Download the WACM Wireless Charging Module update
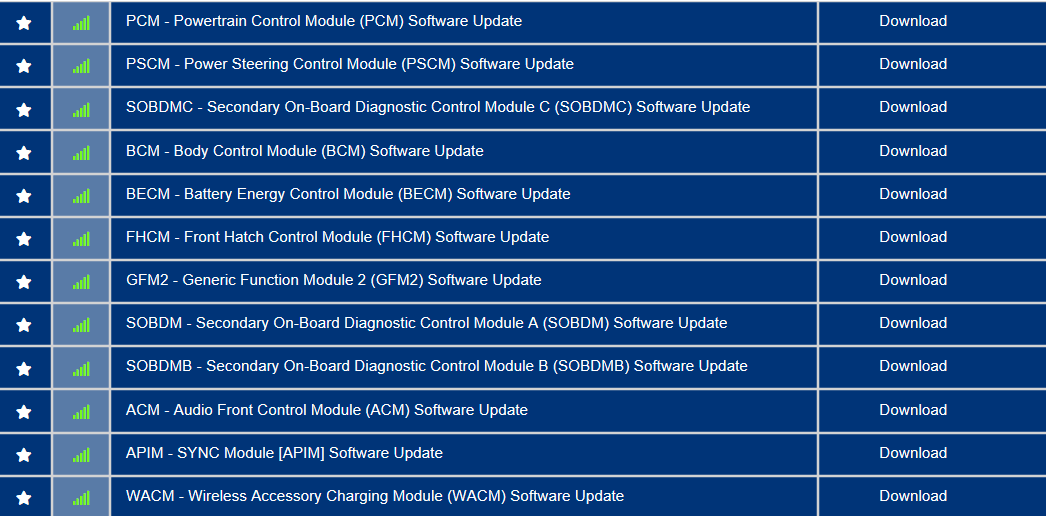1046x516 pixels. (x=912, y=496)
